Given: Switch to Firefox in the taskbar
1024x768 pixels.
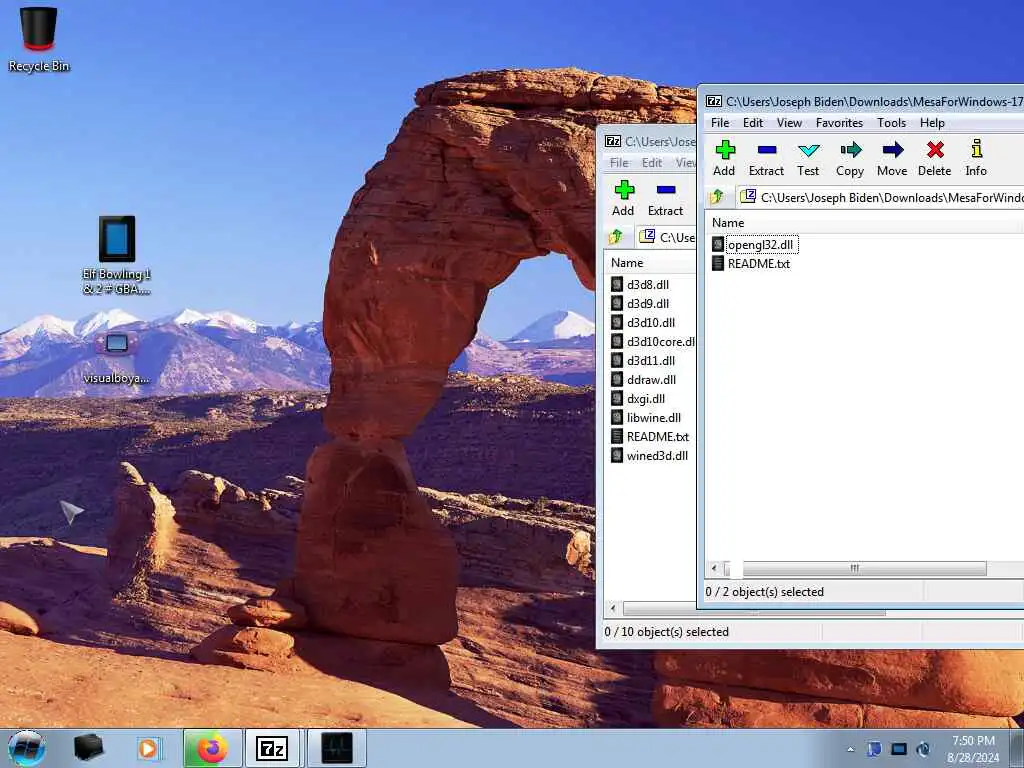Looking at the screenshot, I should pos(212,748).
